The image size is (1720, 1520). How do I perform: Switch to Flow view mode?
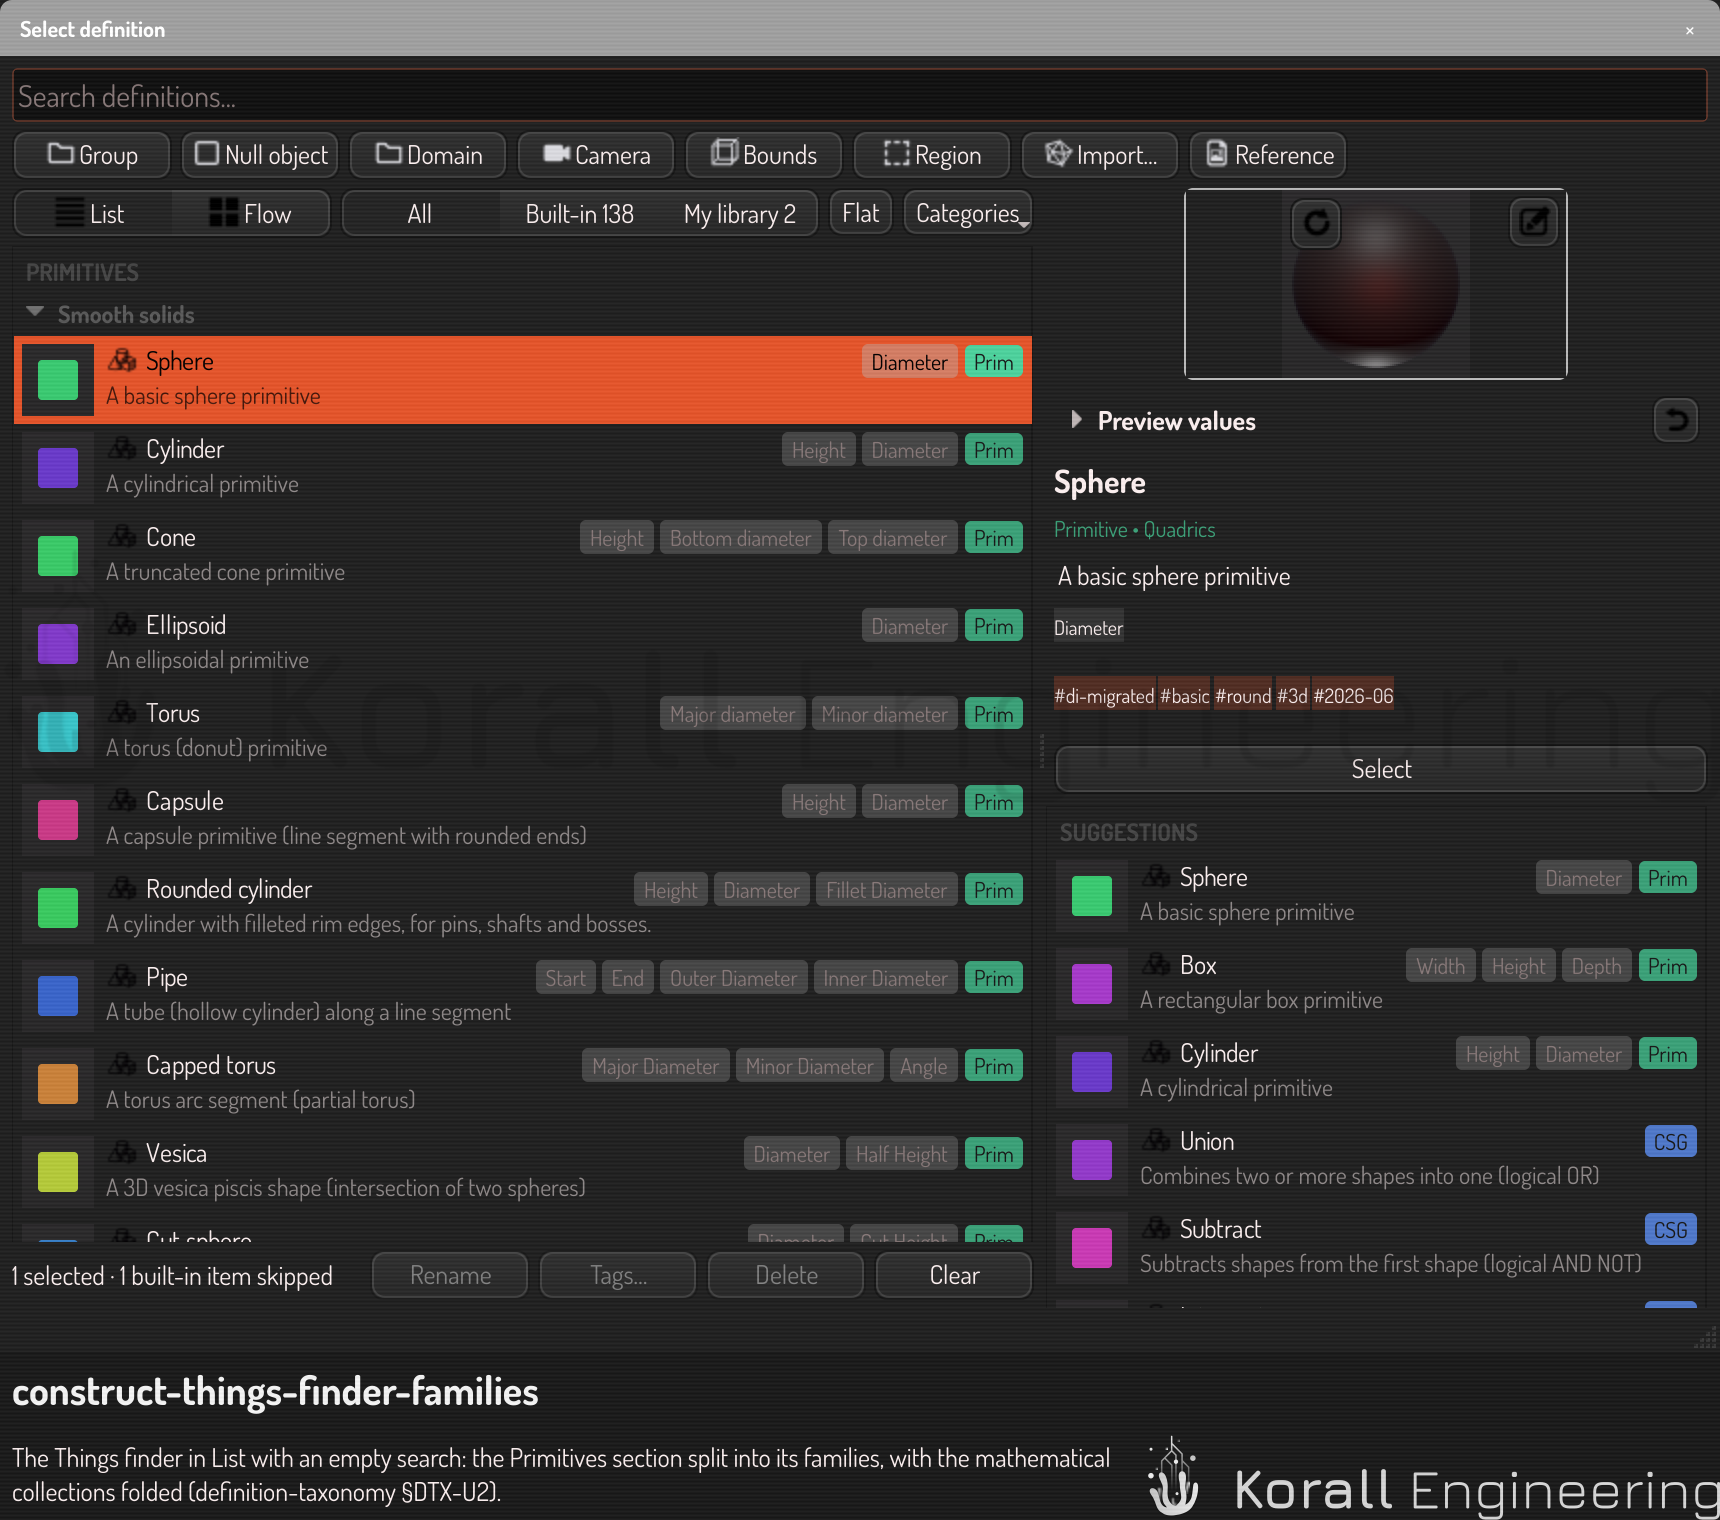(250, 213)
